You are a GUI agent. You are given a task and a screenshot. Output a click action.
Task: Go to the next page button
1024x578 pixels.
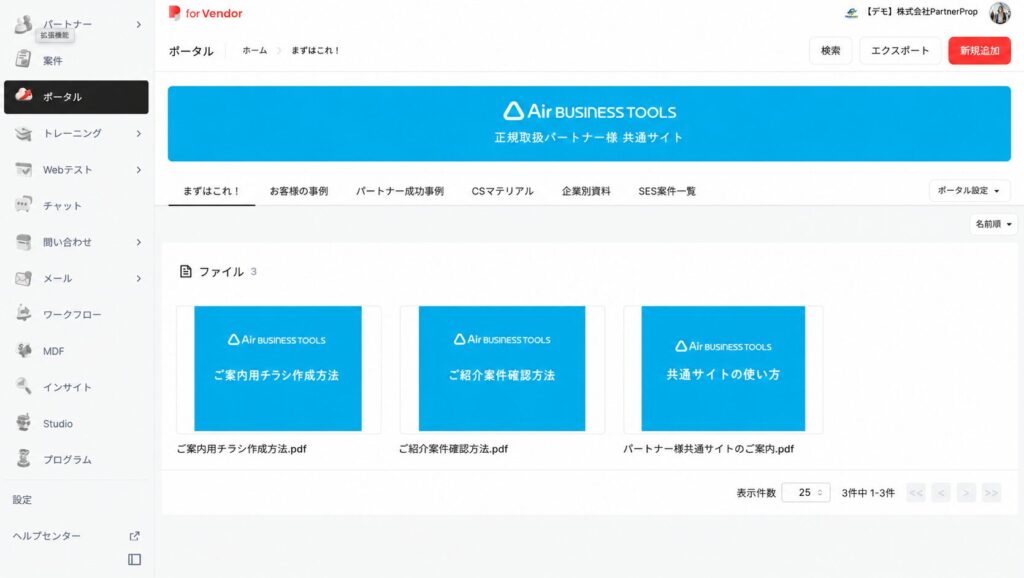[x=966, y=492]
